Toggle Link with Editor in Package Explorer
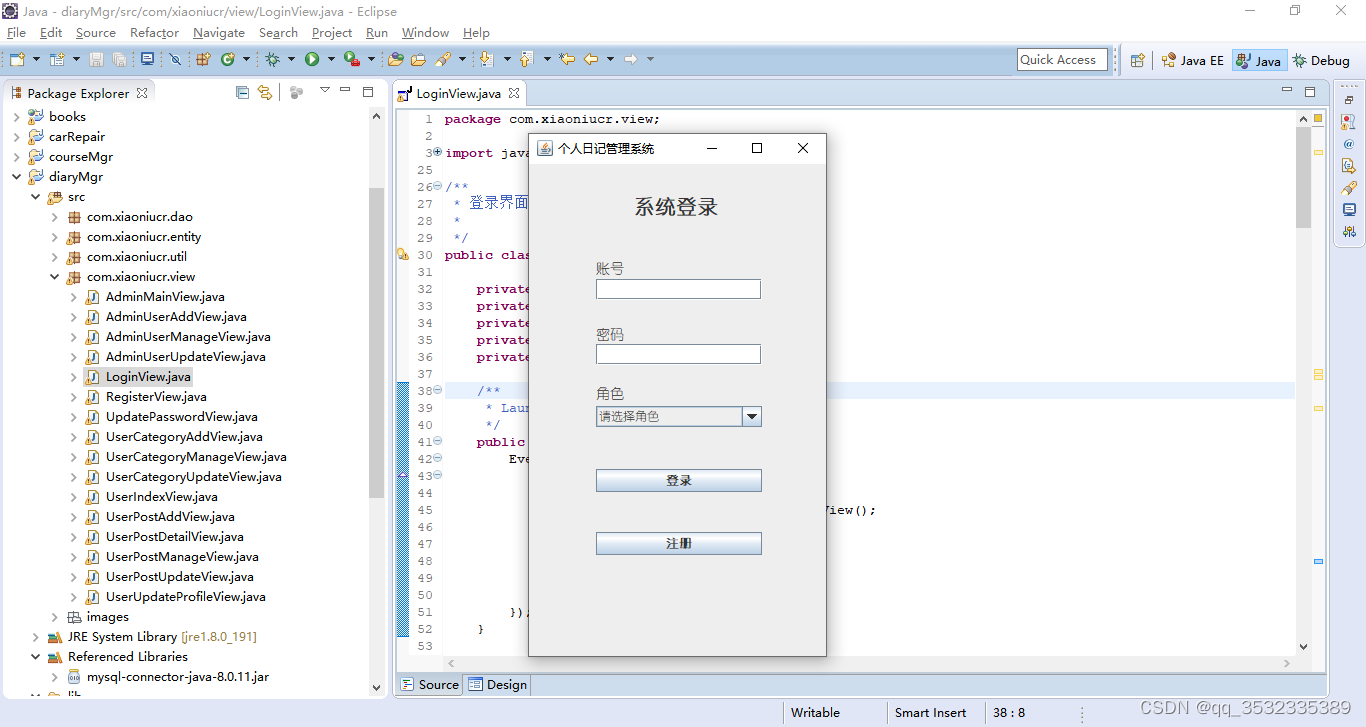Viewport: 1366px width, 727px height. 265,92
